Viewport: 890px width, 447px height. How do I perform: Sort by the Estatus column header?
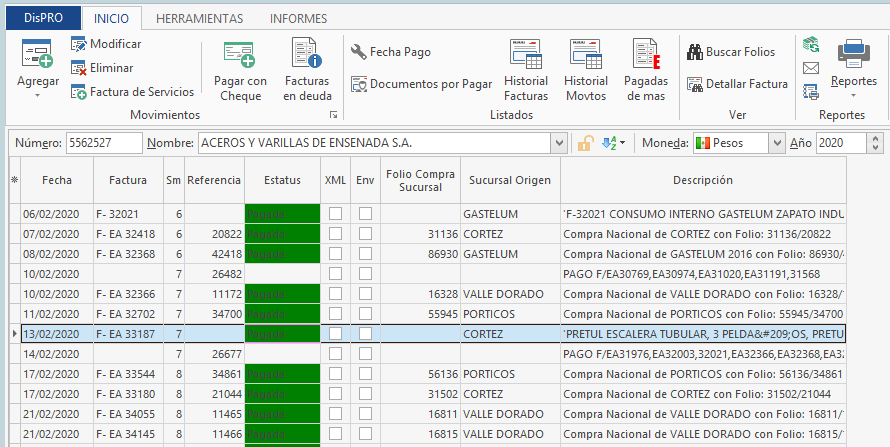coord(282,180)
